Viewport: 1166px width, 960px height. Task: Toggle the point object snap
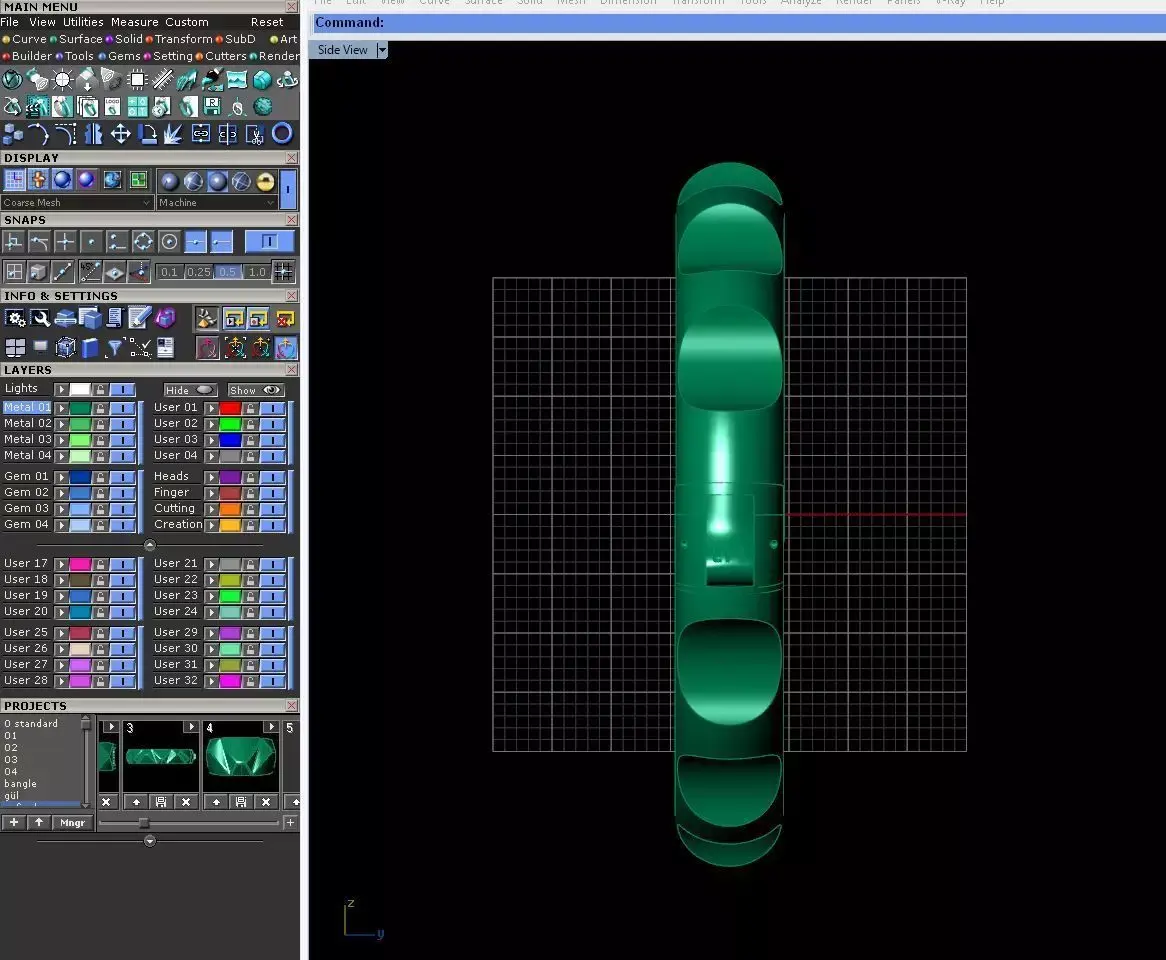(x=91, y=242)
